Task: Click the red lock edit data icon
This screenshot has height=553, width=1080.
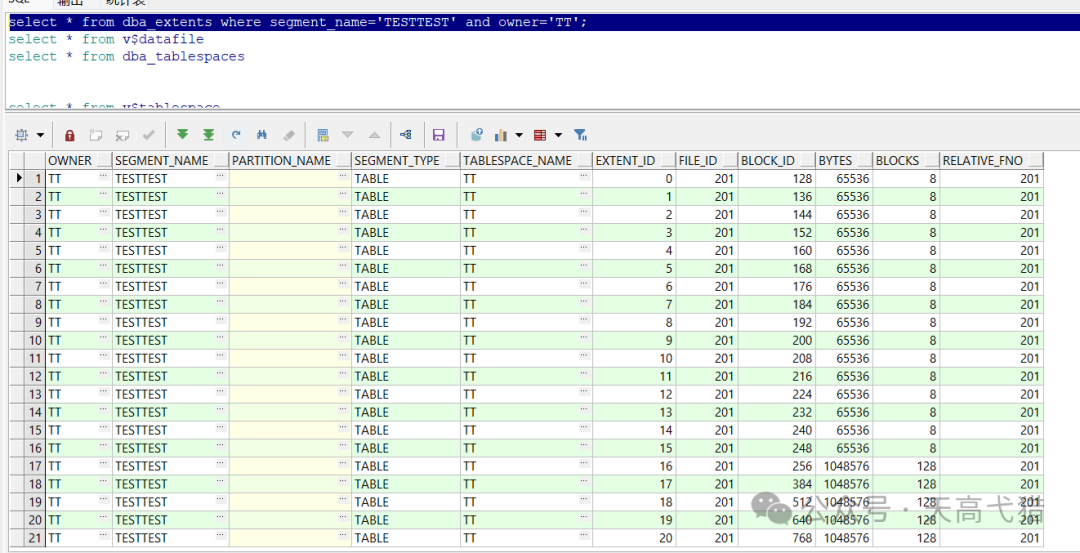Action: [x=69, y=135]
